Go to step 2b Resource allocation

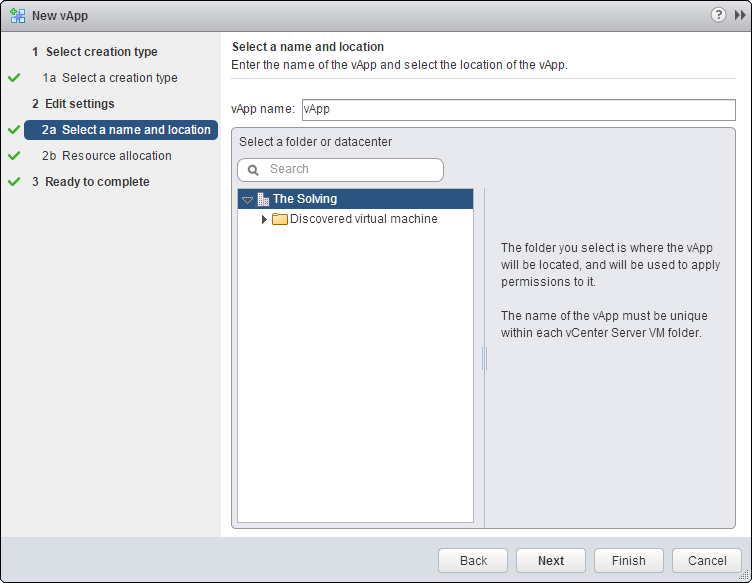pos(106,156)
